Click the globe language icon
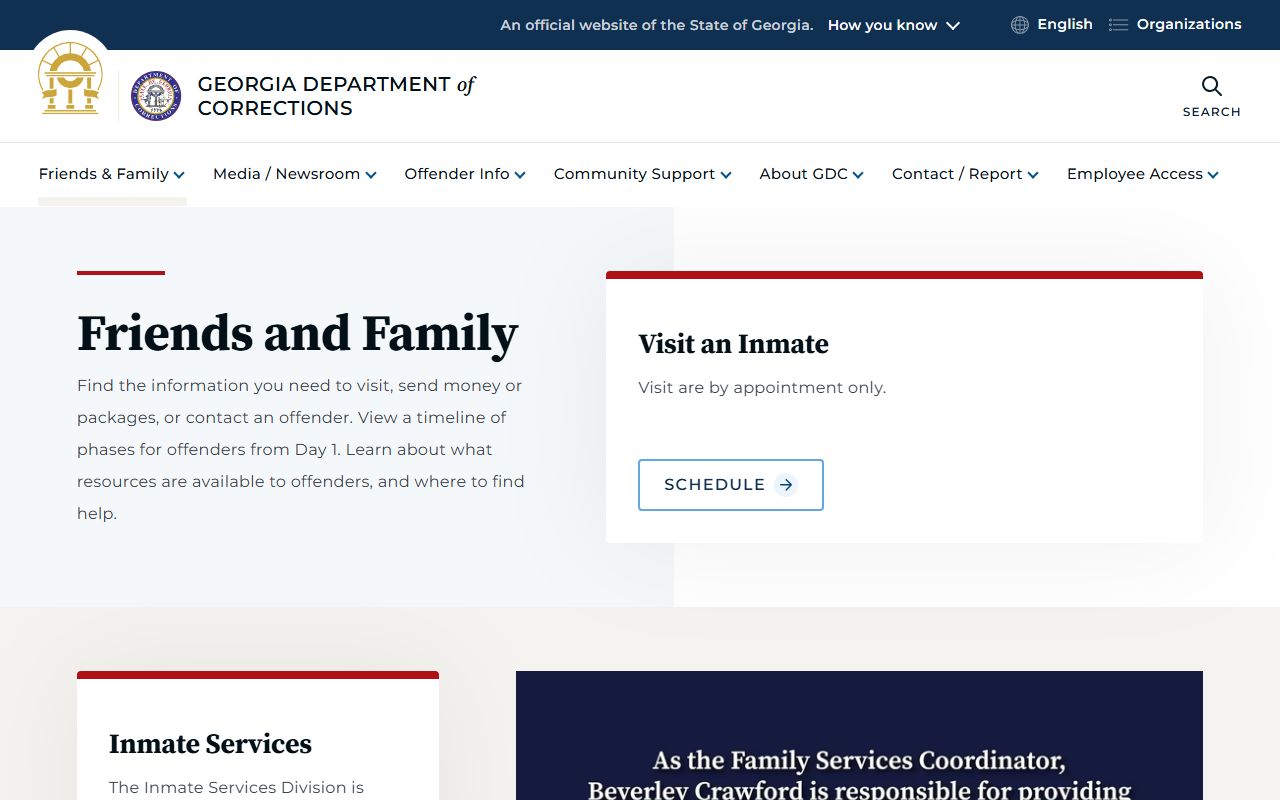Viewport: 1280px width, 800px height. pyautogui.click(x=1020, y=25)
